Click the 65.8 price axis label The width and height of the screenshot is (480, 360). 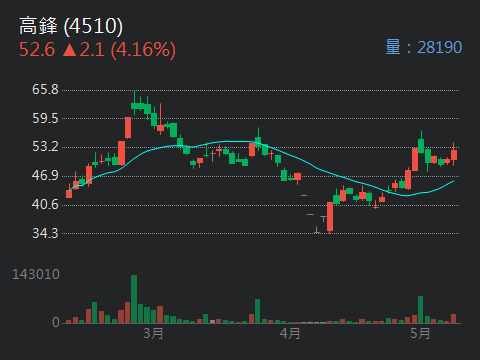tap(45, 89)
